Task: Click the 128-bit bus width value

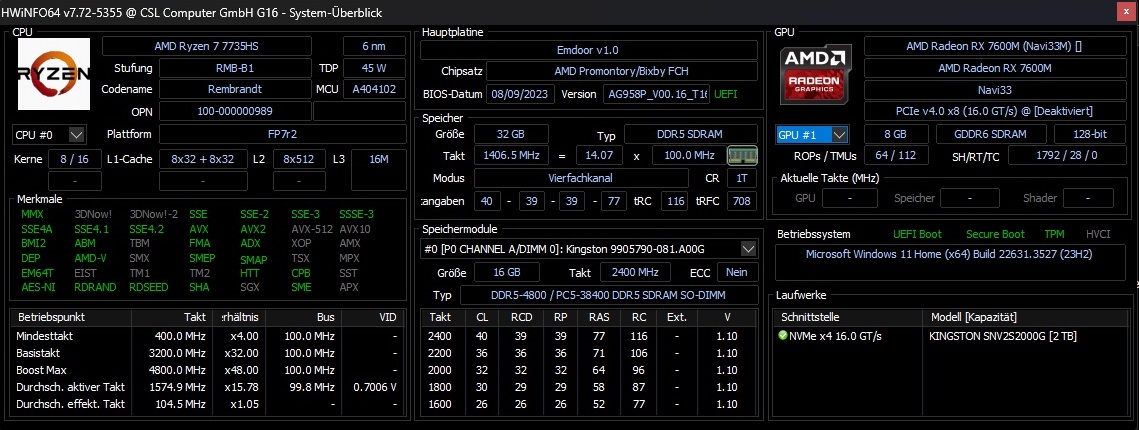Action: (x=1089, y=134)
